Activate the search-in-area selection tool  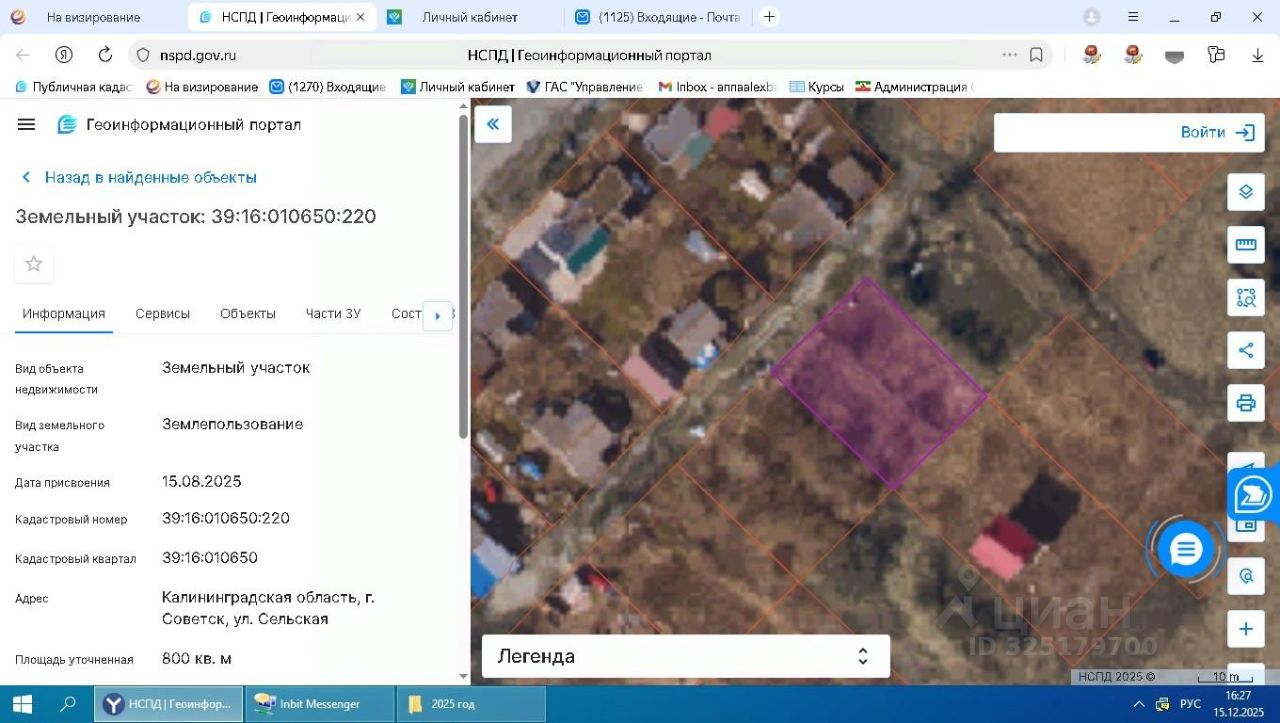coord(1246,297)
